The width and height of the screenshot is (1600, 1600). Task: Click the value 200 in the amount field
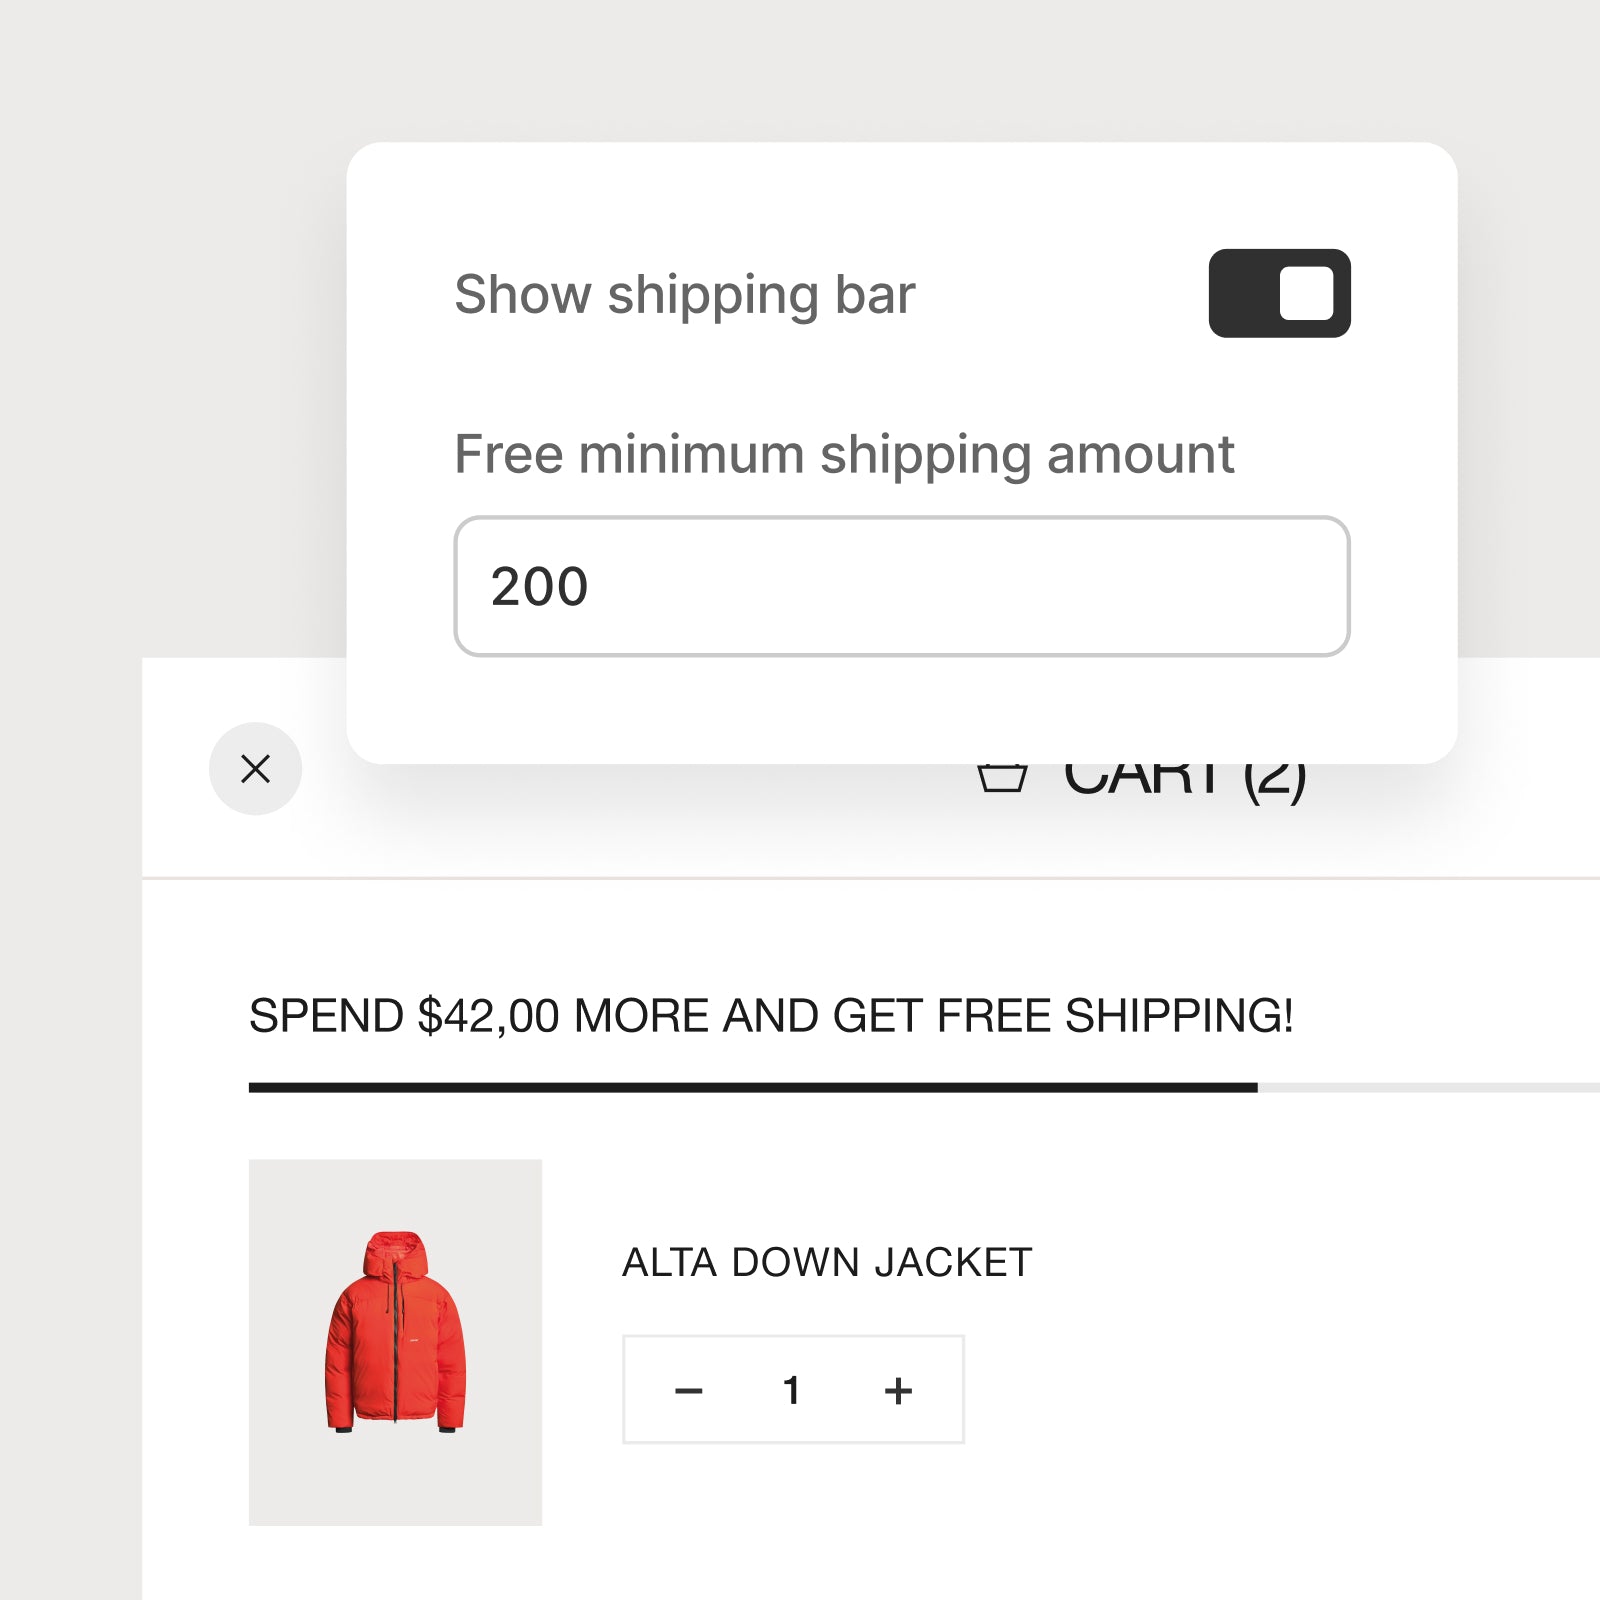tap(539, 586)
